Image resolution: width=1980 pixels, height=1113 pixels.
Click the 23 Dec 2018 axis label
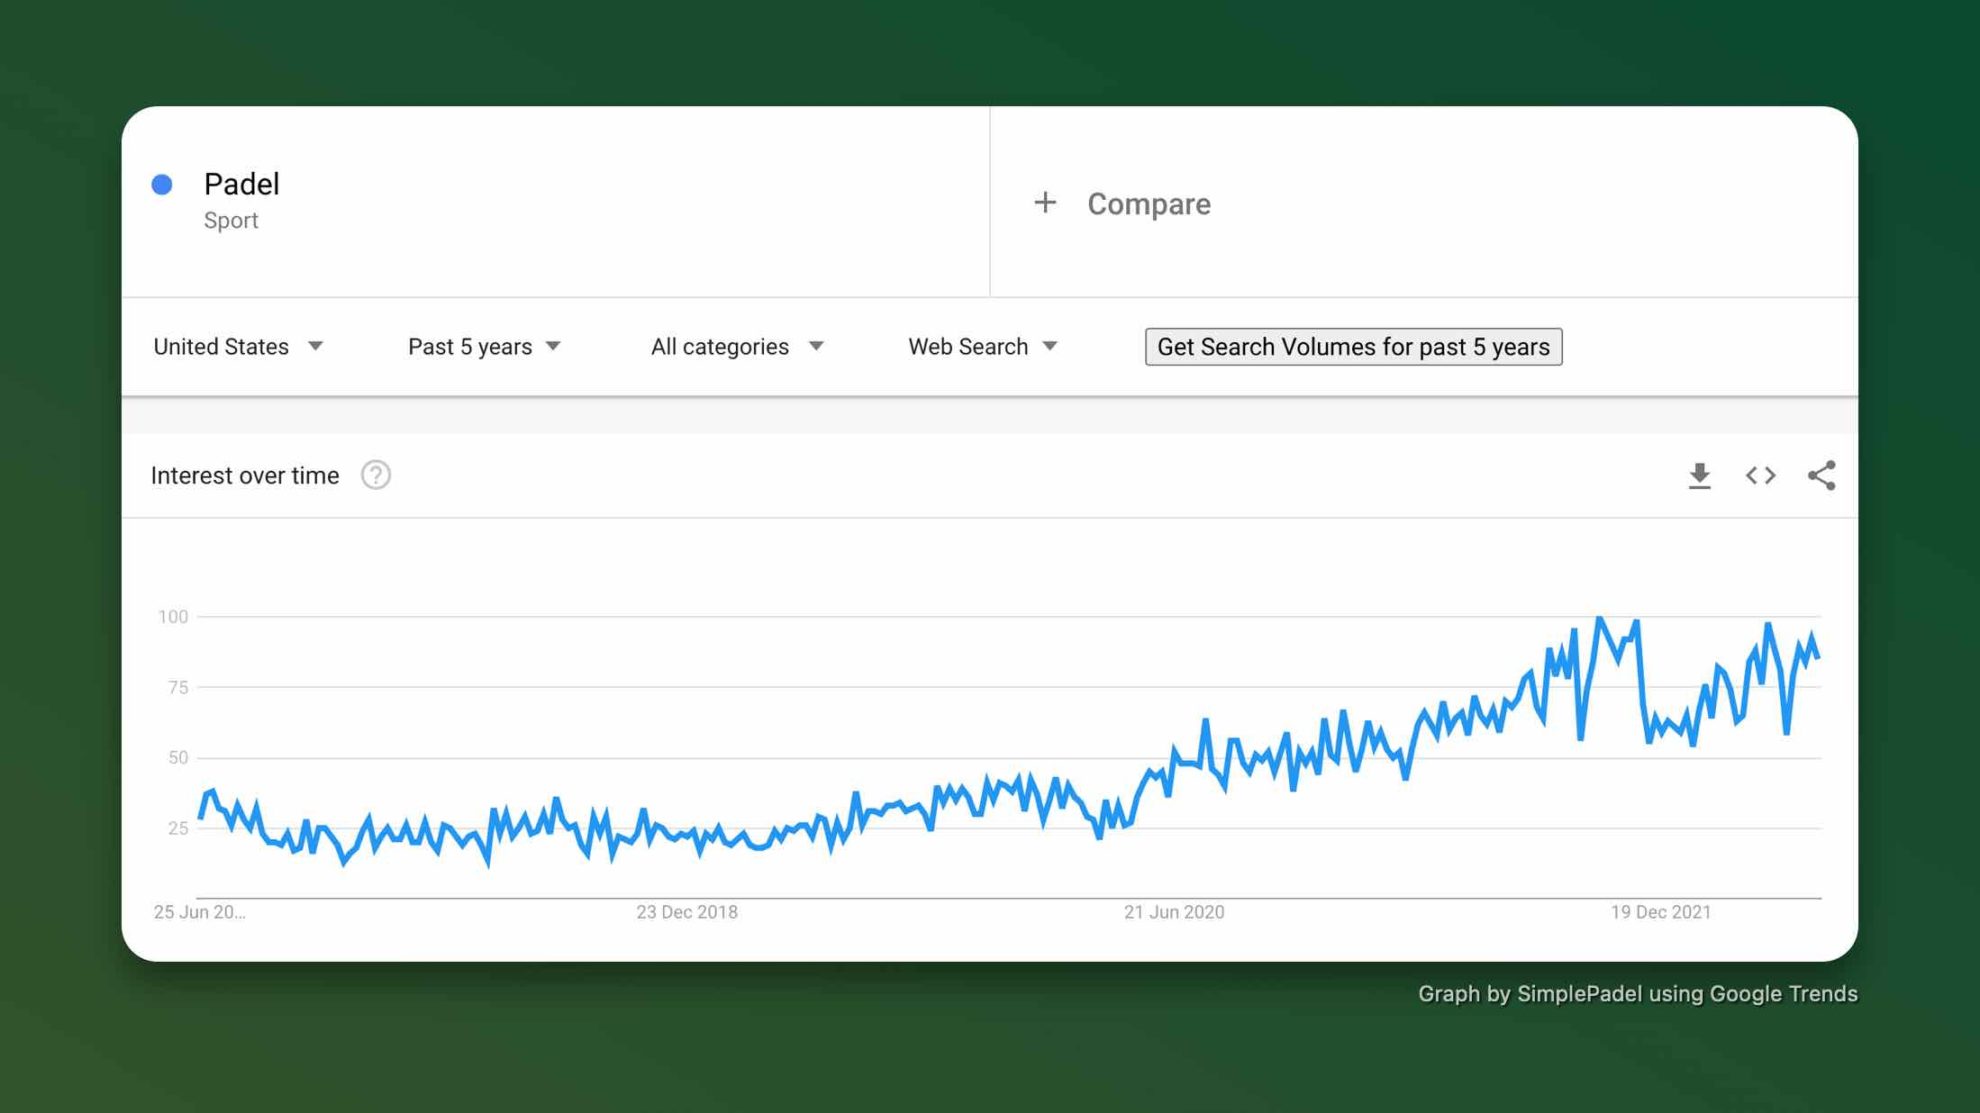[687, 912]
